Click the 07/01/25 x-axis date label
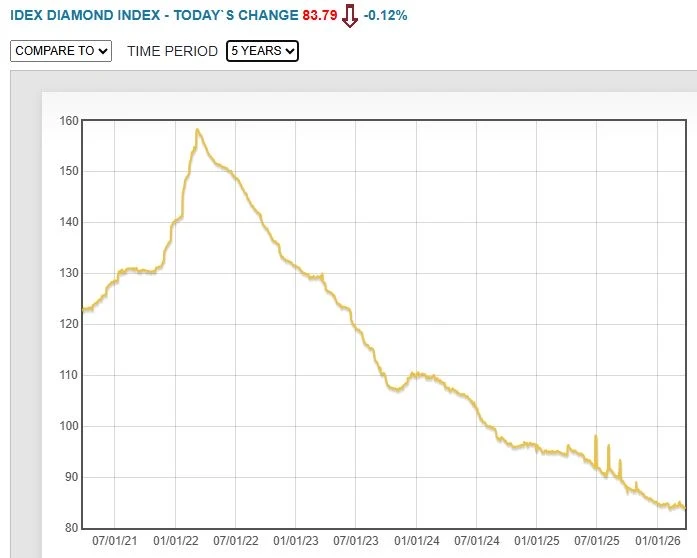Image resolution: width=697 pixels, height=558 pixels. (597, 541)
